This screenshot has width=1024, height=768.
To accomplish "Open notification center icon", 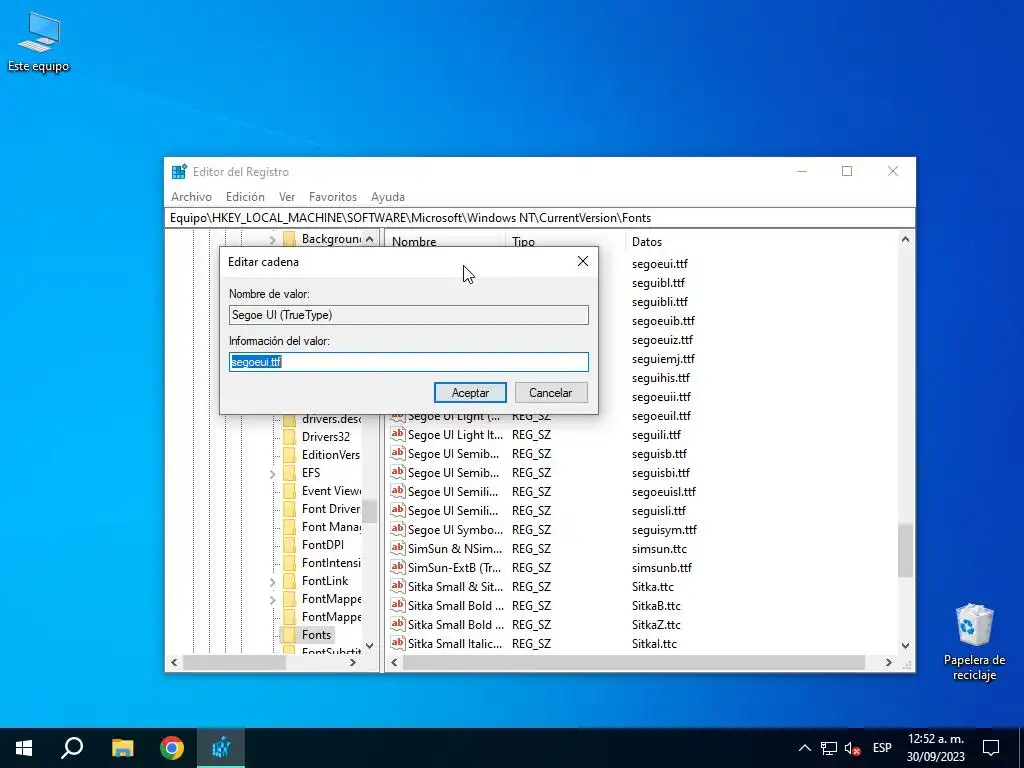I will (991, 748).
